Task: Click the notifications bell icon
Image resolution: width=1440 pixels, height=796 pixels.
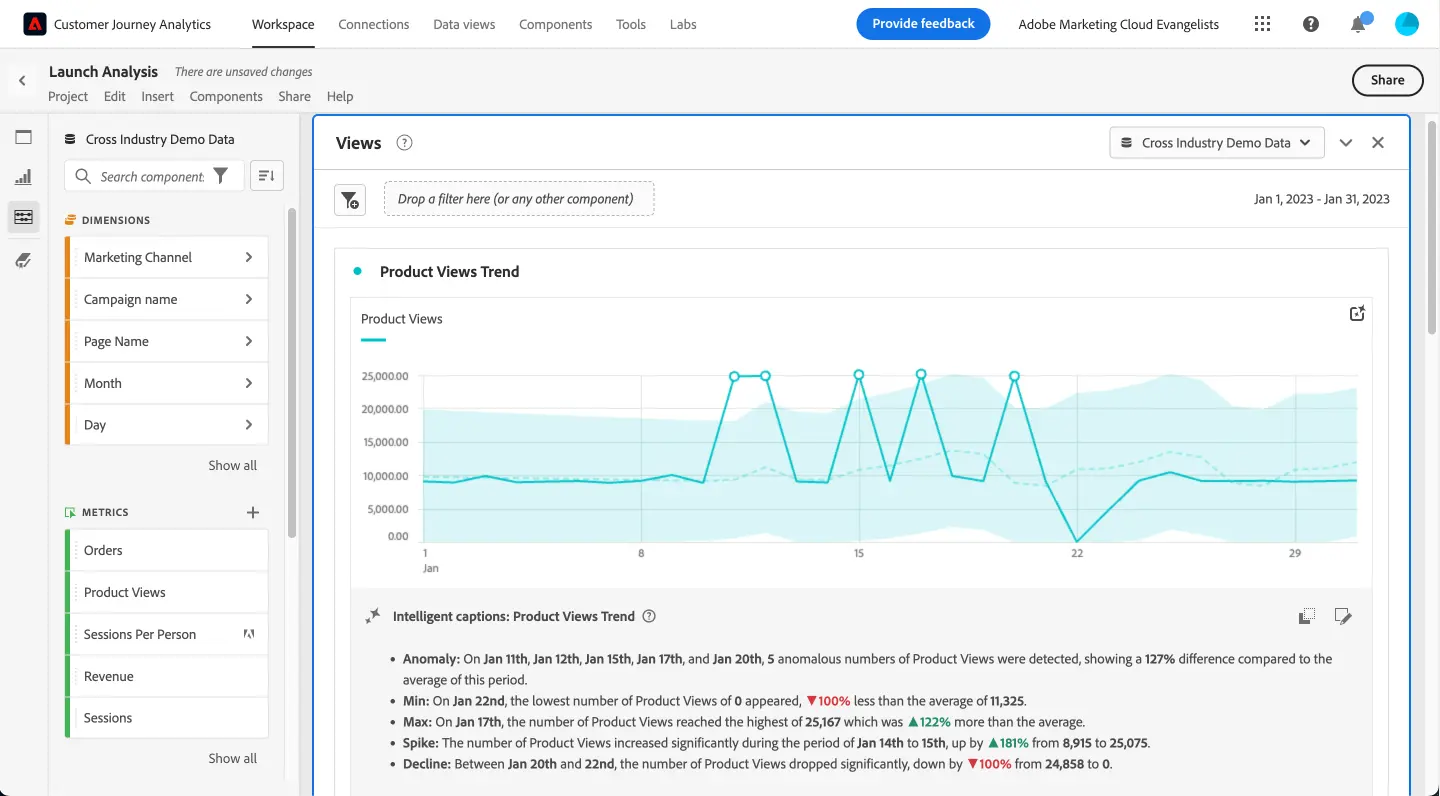Action: click(x=1359, y=23)
